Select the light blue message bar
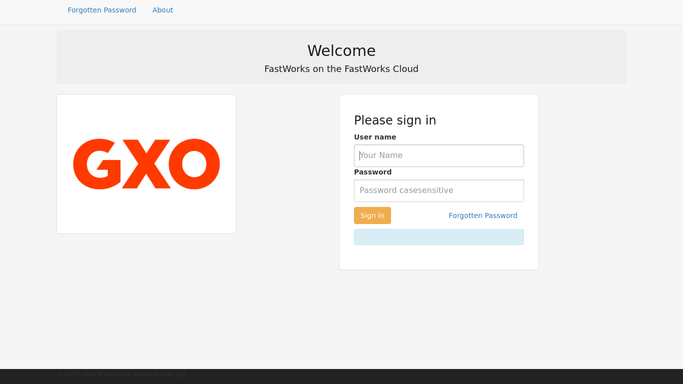This screenshot has width=683, height=384. 439,237
